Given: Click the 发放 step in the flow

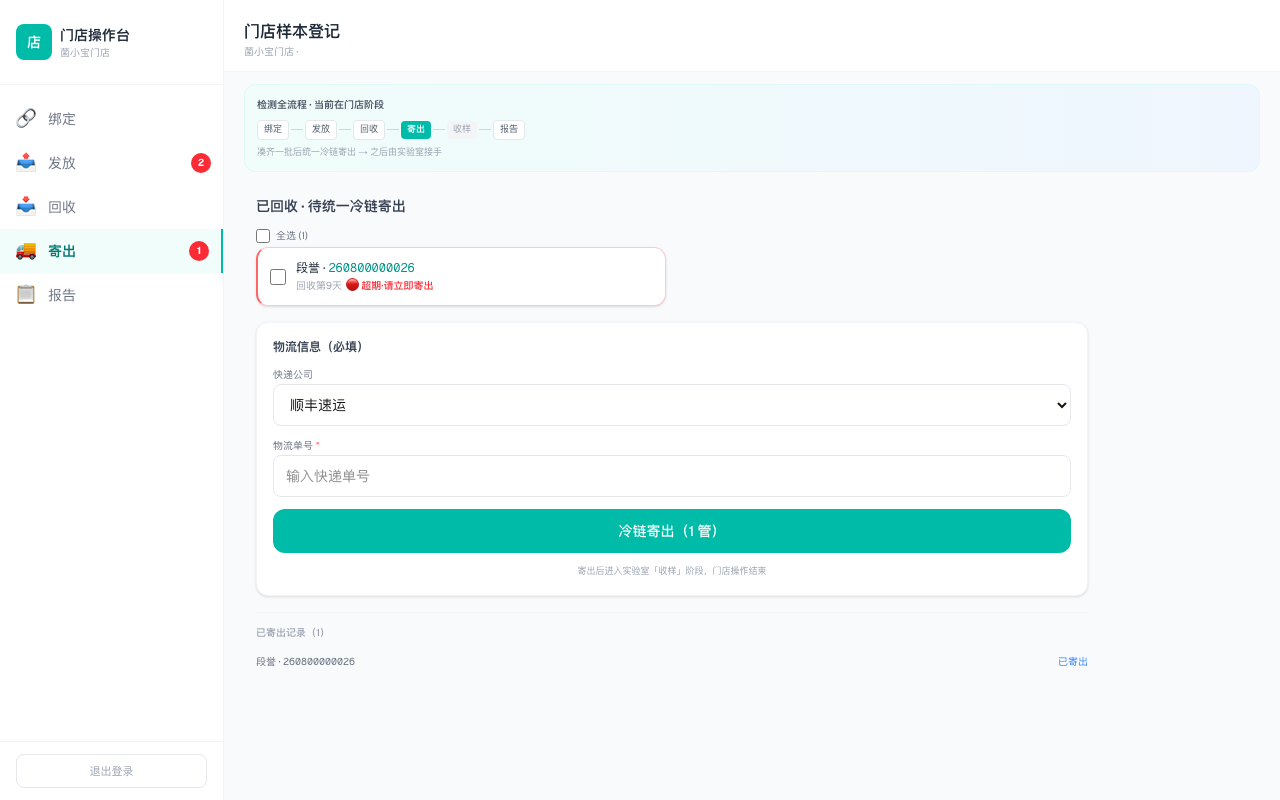Looking at the screenshot, I should pyautogui.click(x=321, y=129).
